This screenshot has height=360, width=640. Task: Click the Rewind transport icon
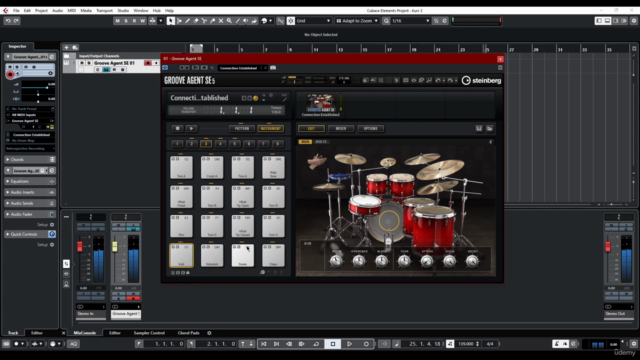click(289, 344)
